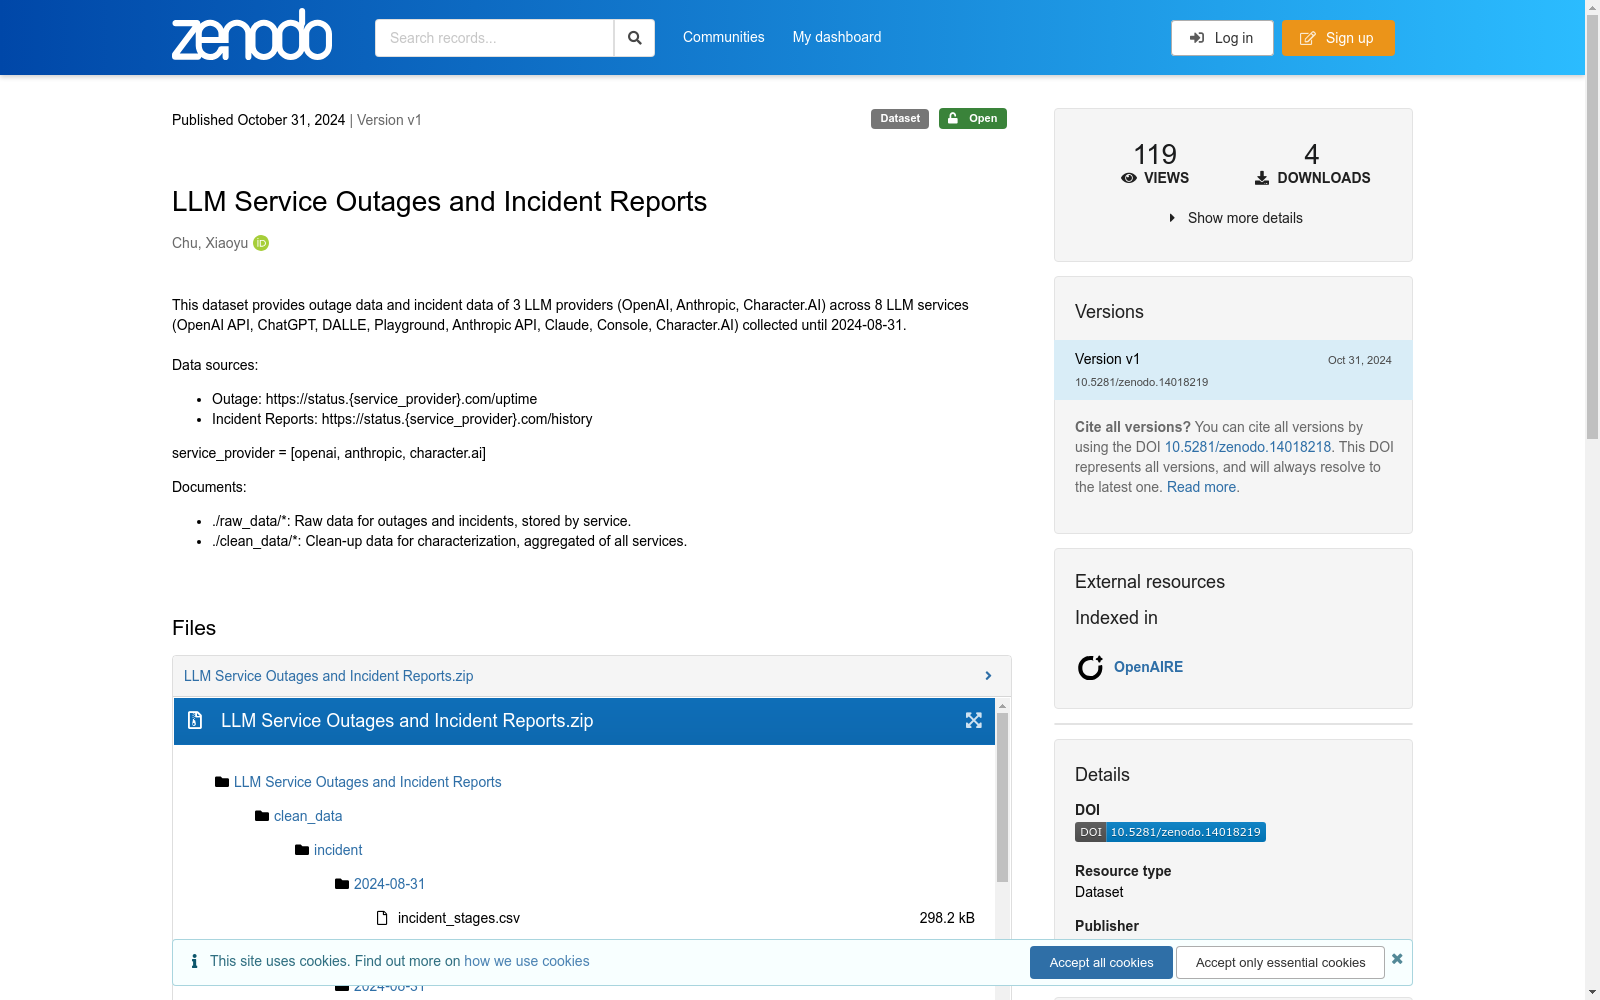Image resolution: width=1600 pixels, height=1000 pixels.
Task: Expand the file preview to fullscreen
Action: (973, 720)
